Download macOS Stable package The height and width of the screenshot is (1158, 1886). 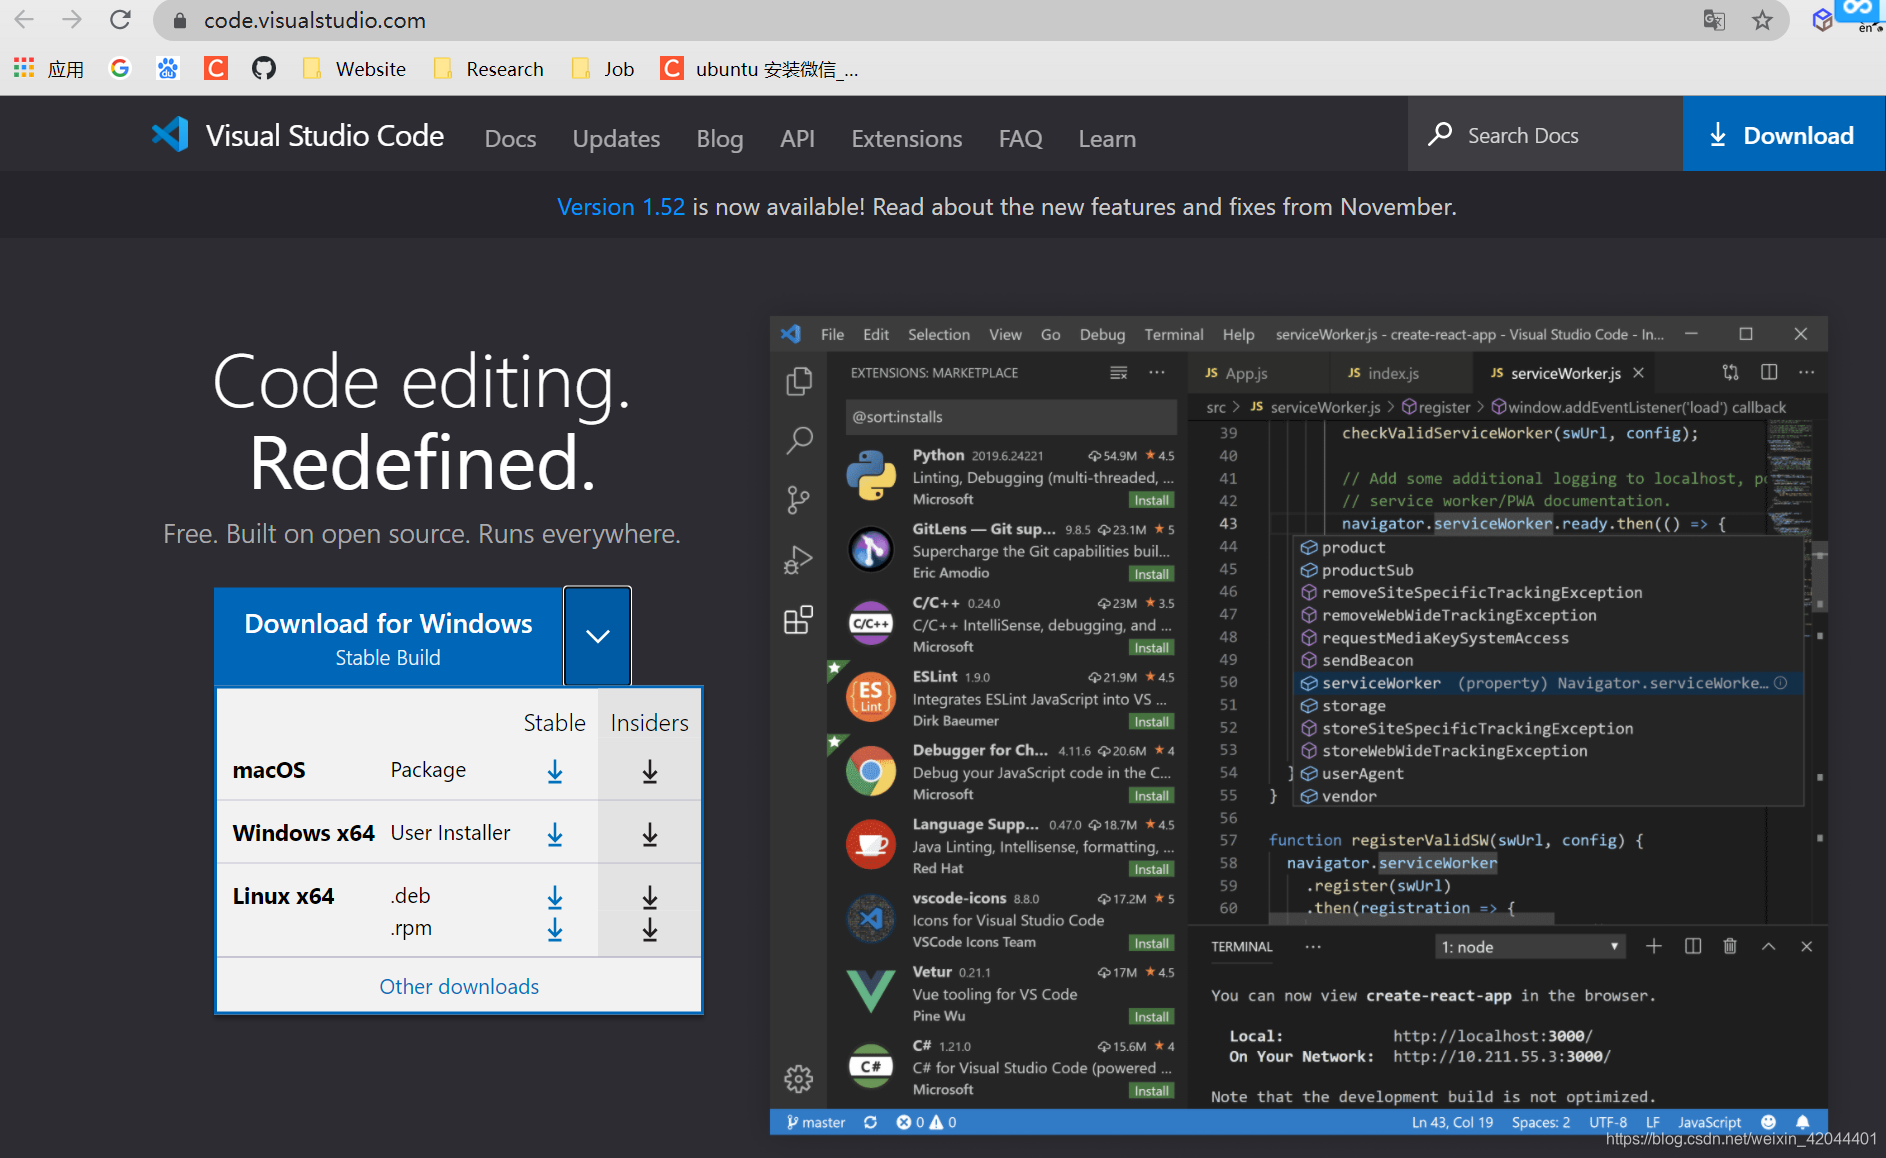555,771
